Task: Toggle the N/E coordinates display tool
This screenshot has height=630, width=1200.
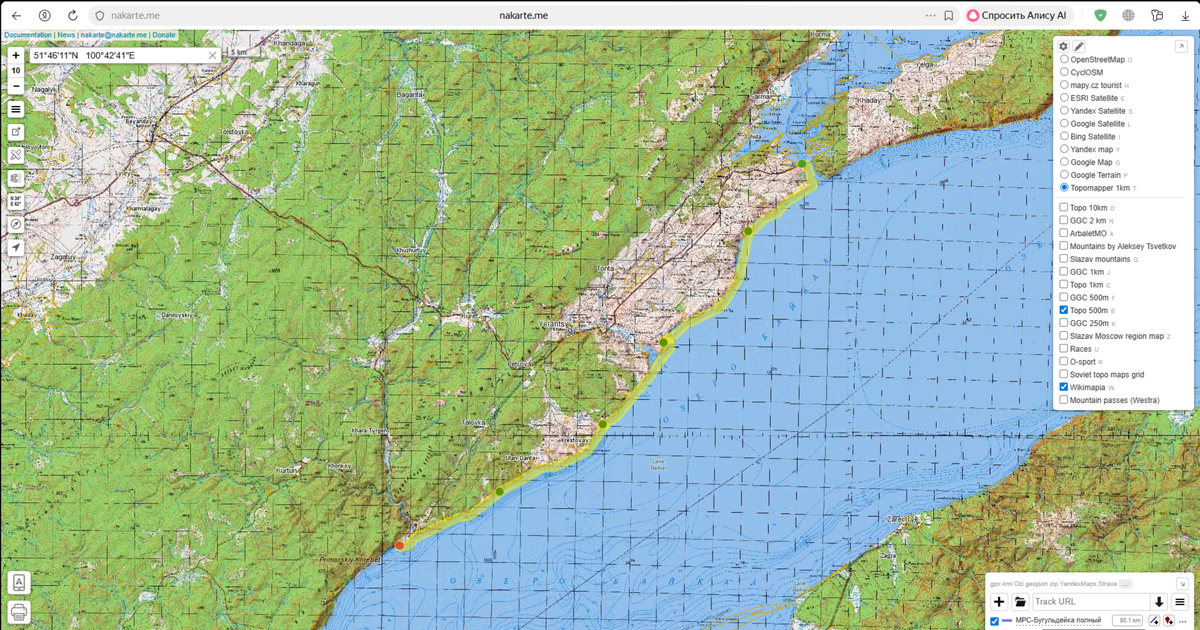Action: coord(16,201)
